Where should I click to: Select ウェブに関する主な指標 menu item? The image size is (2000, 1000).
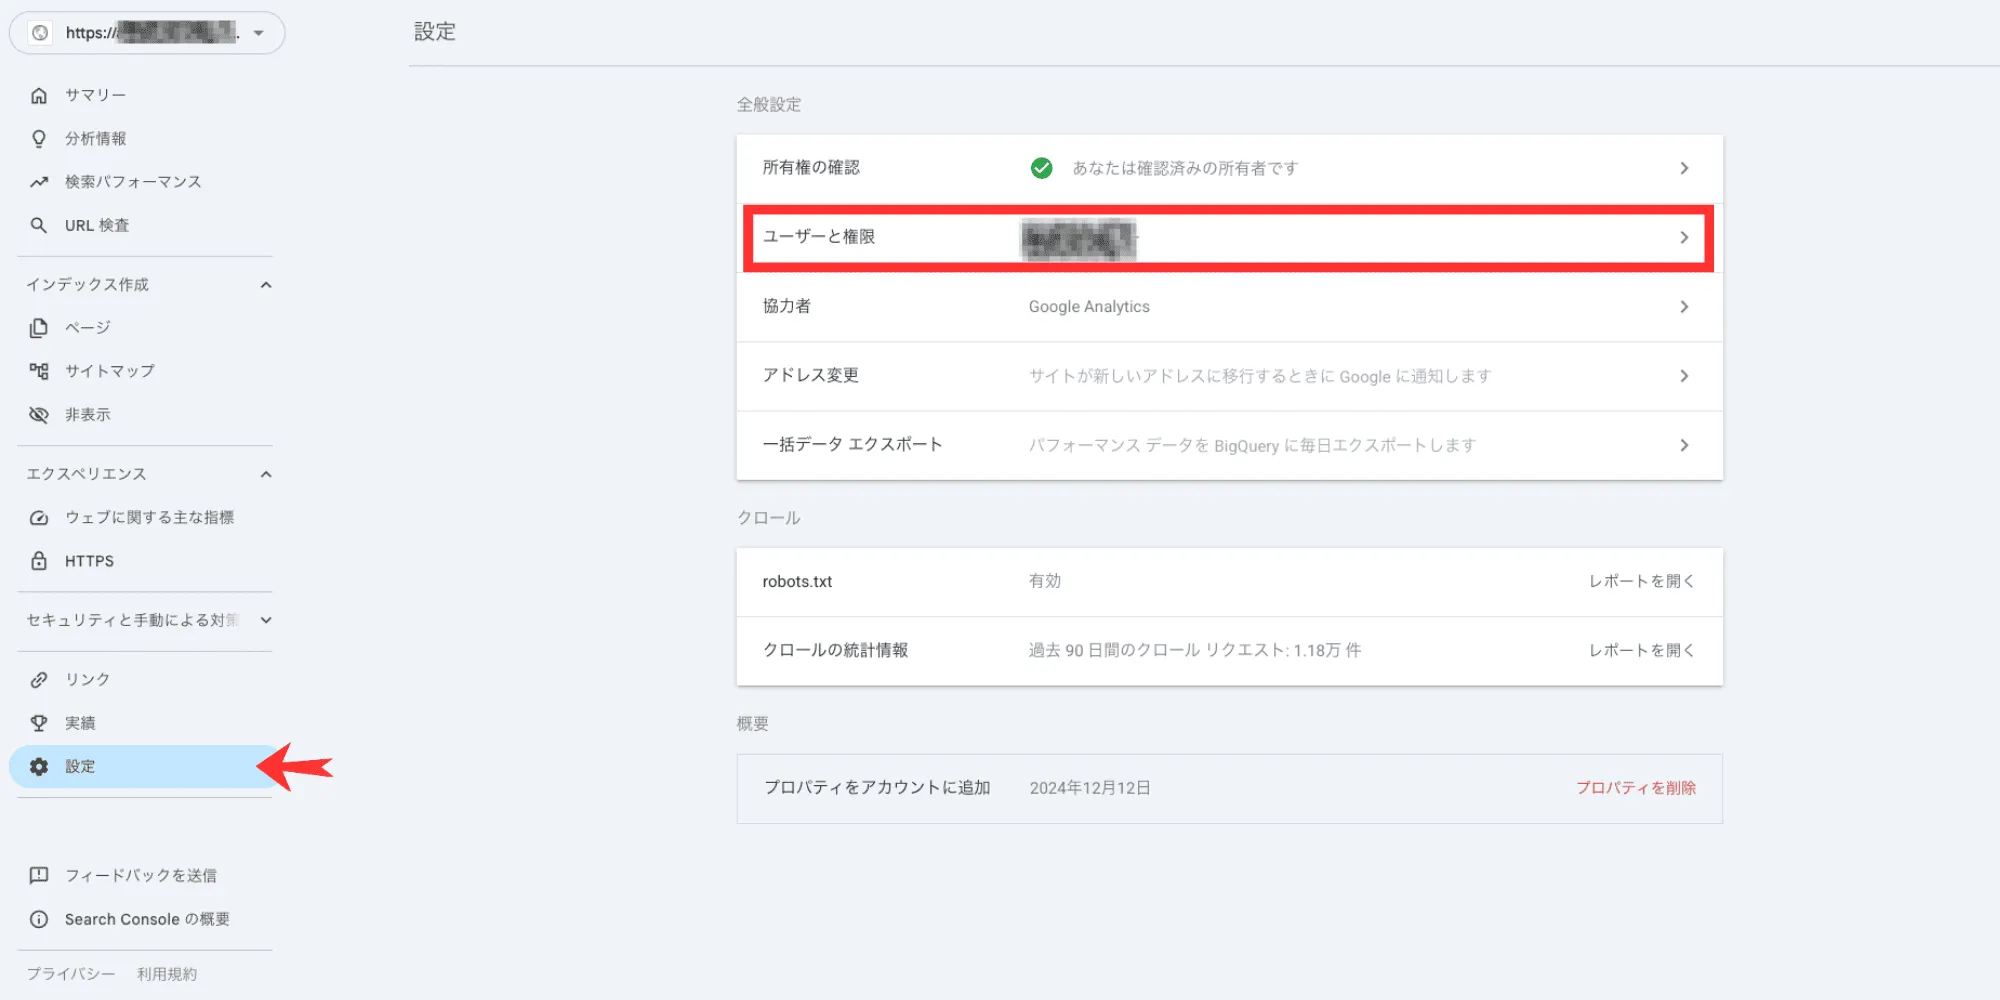[150, 518]
